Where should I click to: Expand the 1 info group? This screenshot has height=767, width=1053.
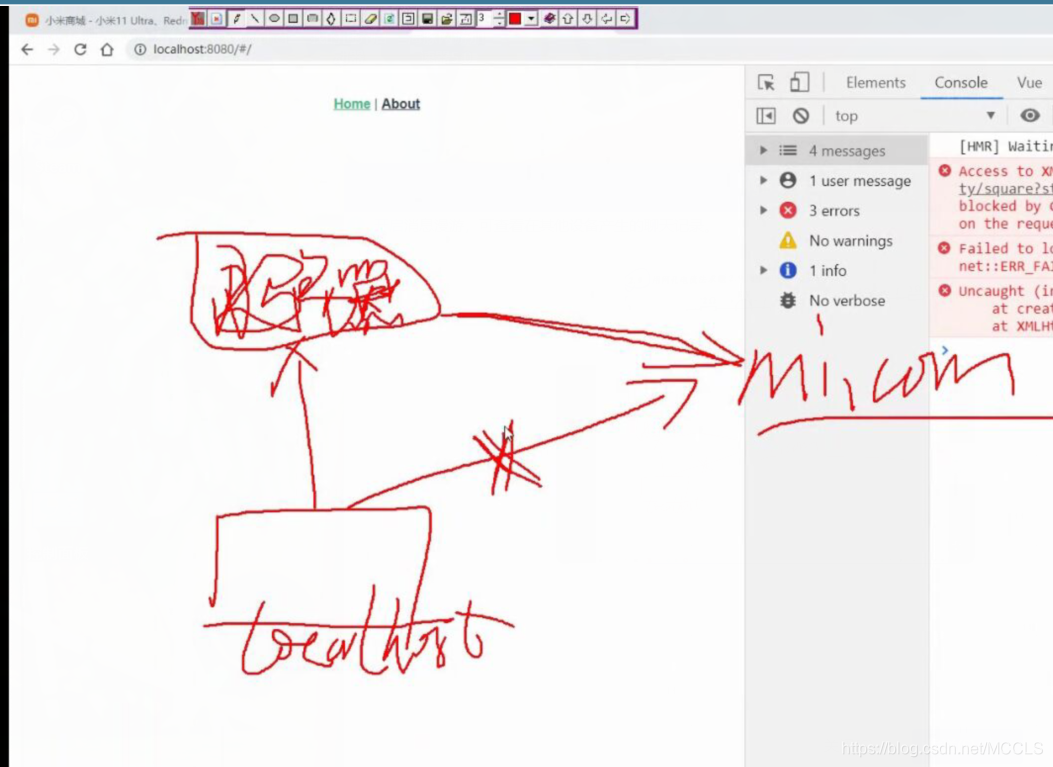pyautogui.click(x=763, y=270)
